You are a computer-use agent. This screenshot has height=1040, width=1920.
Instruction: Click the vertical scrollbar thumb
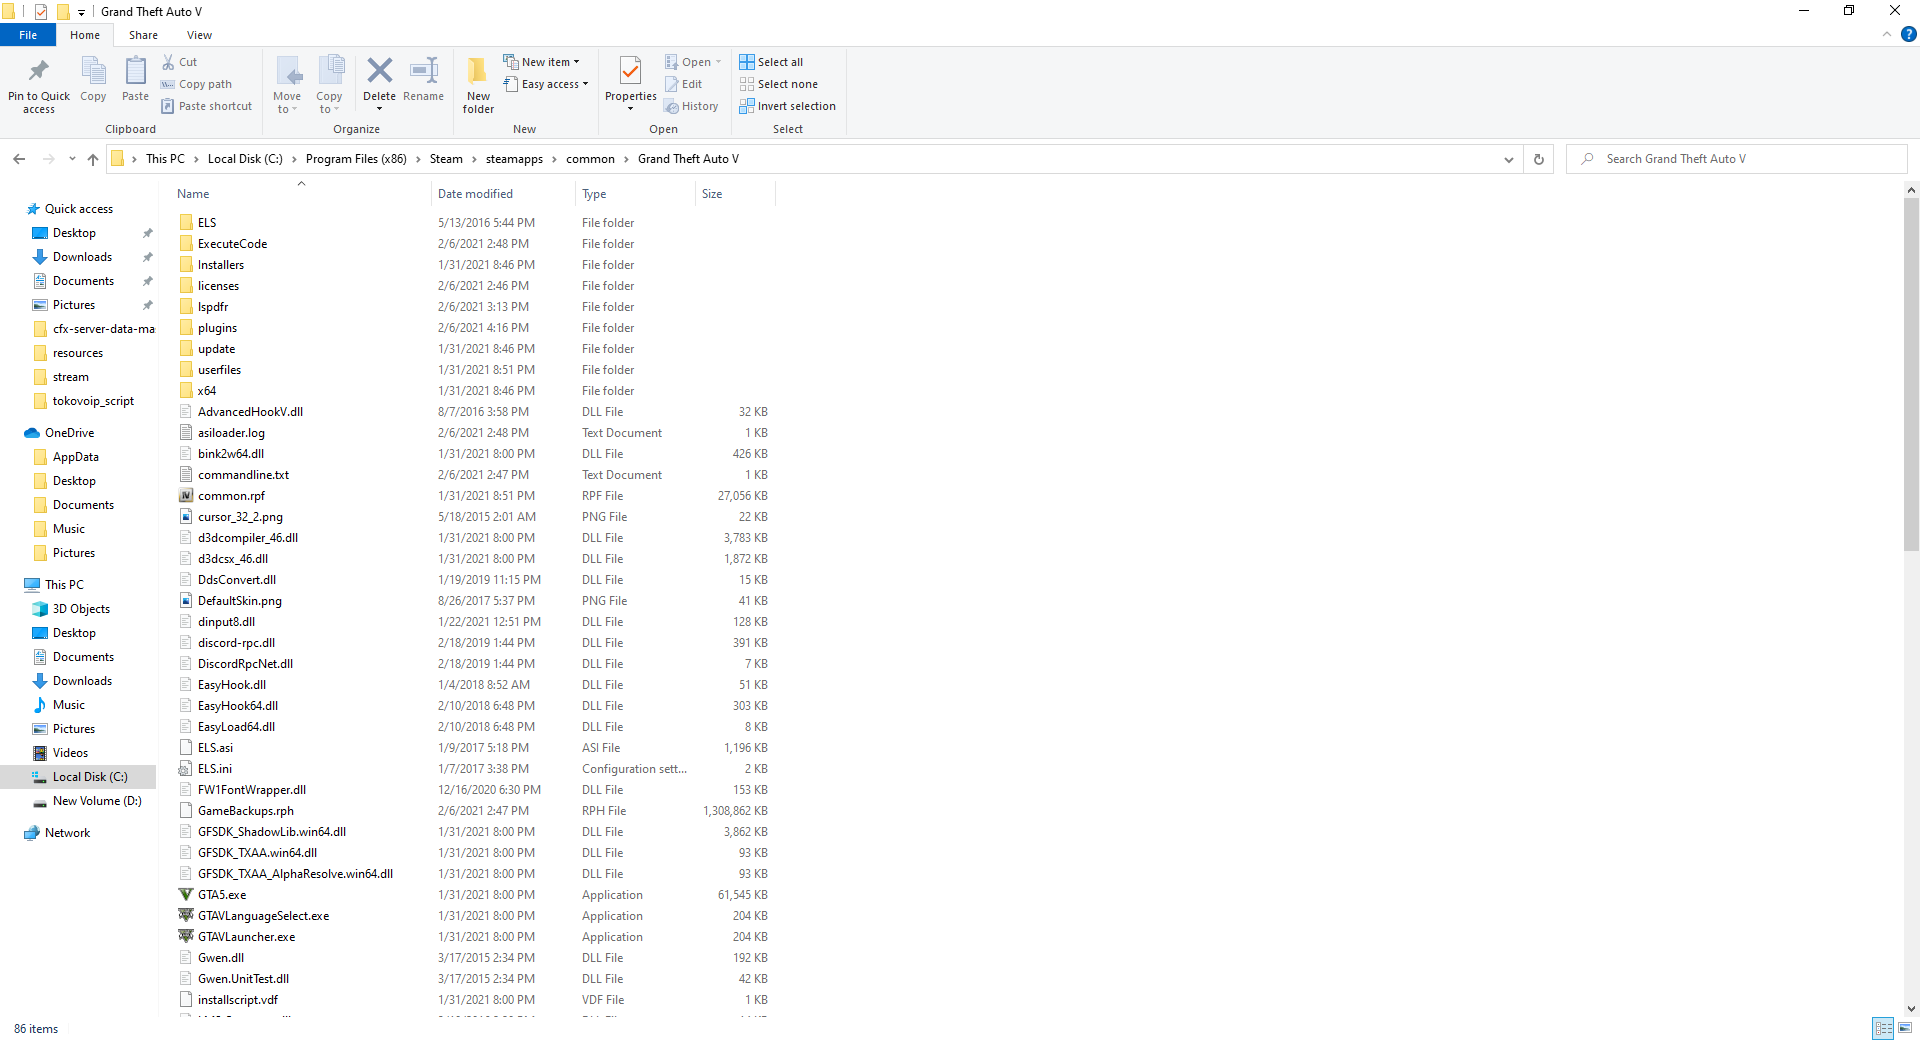tap(1911, 375)
